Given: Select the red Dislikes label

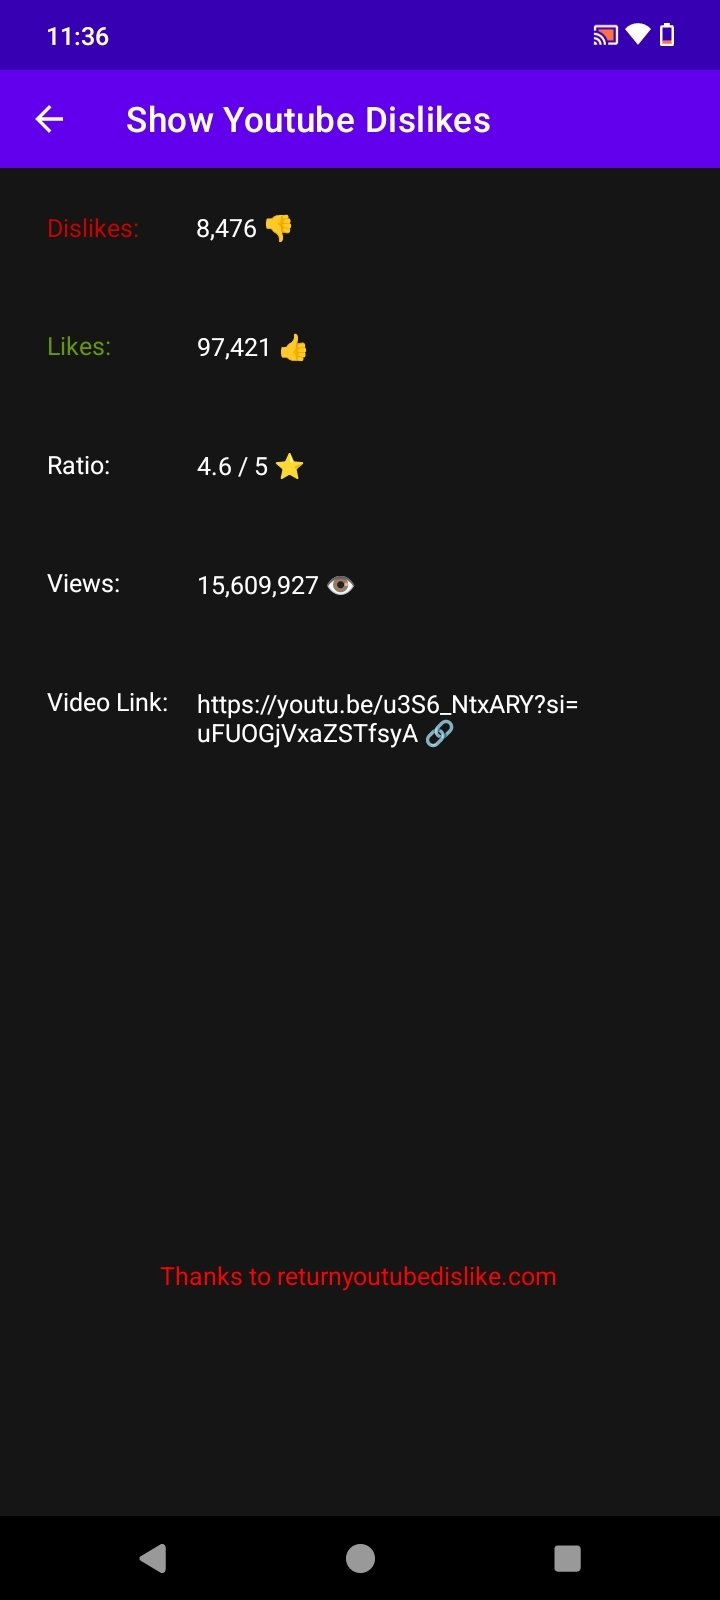Looking at the screenshot, I should click(93, 228).
